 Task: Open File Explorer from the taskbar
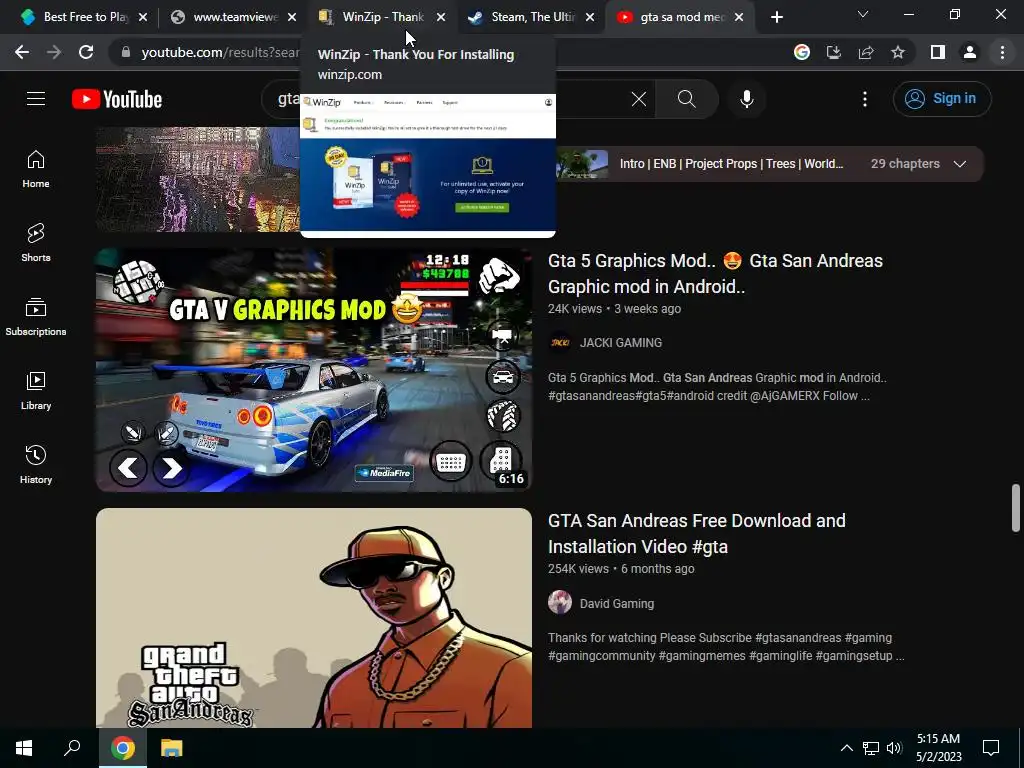[171, 748]
